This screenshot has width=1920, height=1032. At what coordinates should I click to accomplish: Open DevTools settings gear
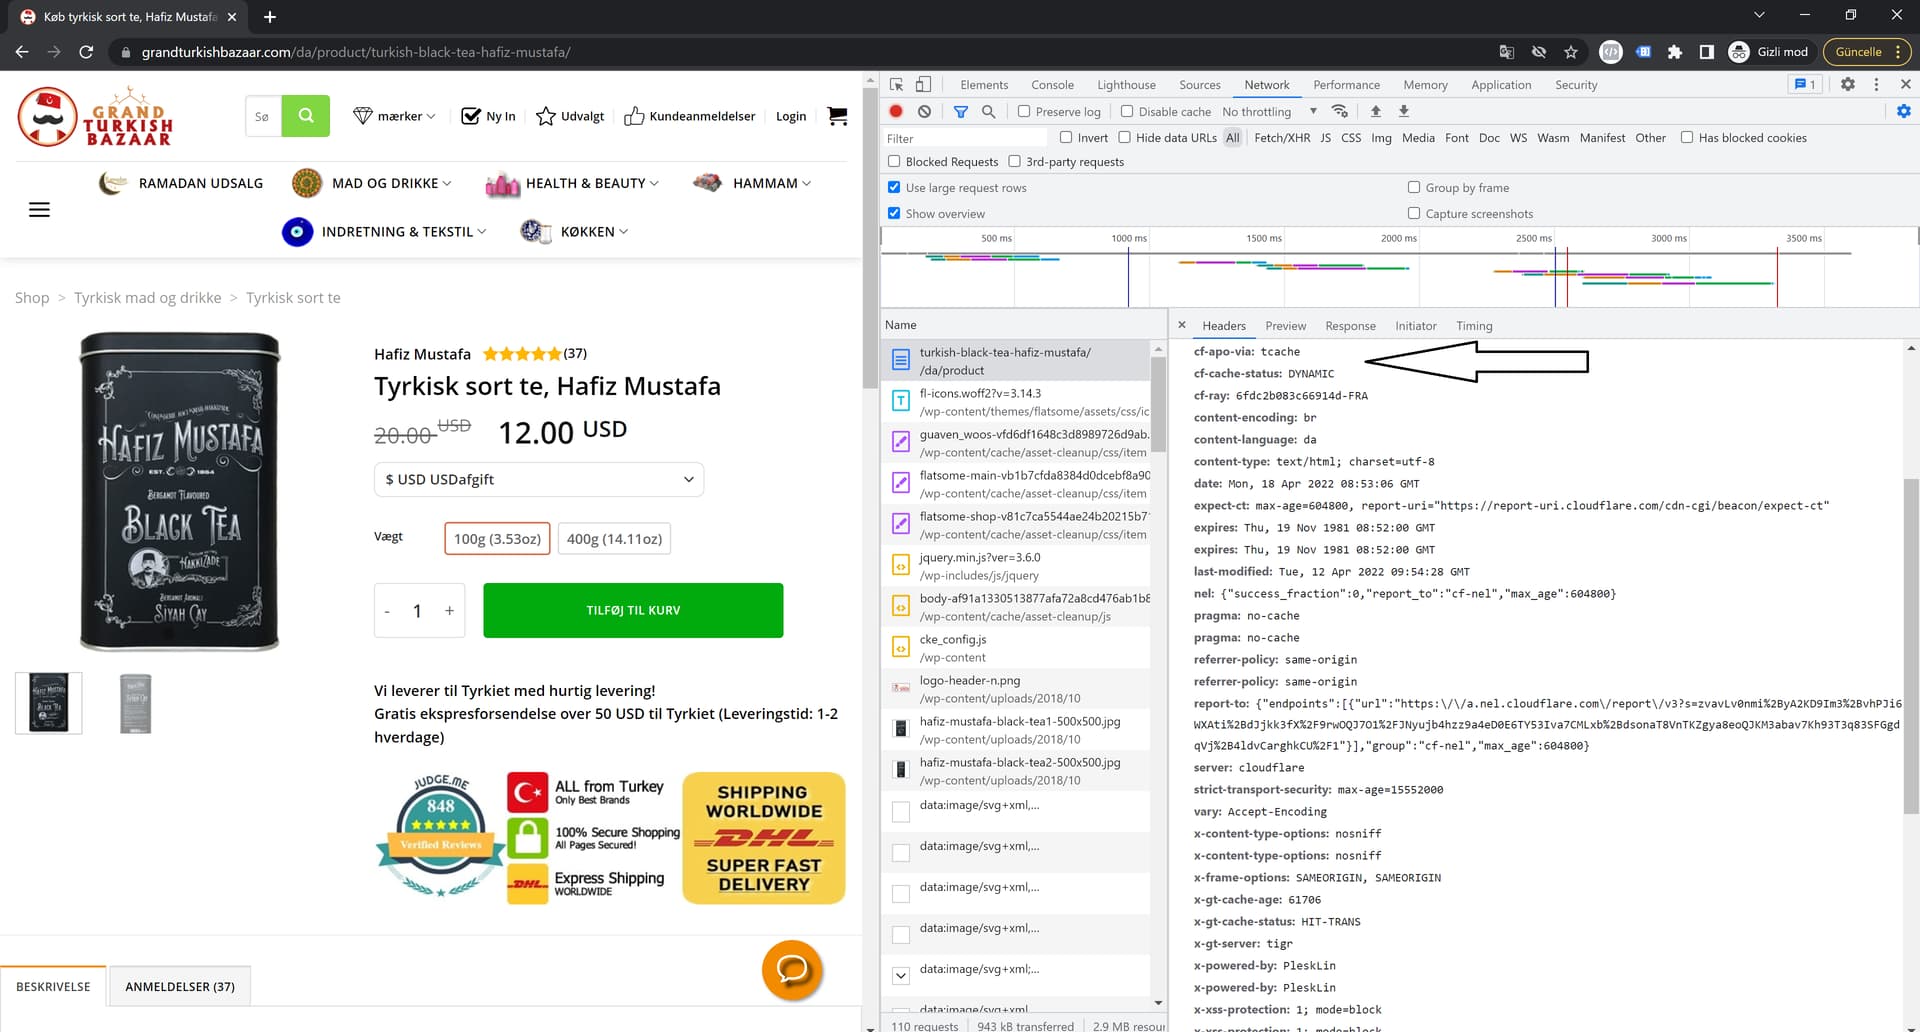1846,84
